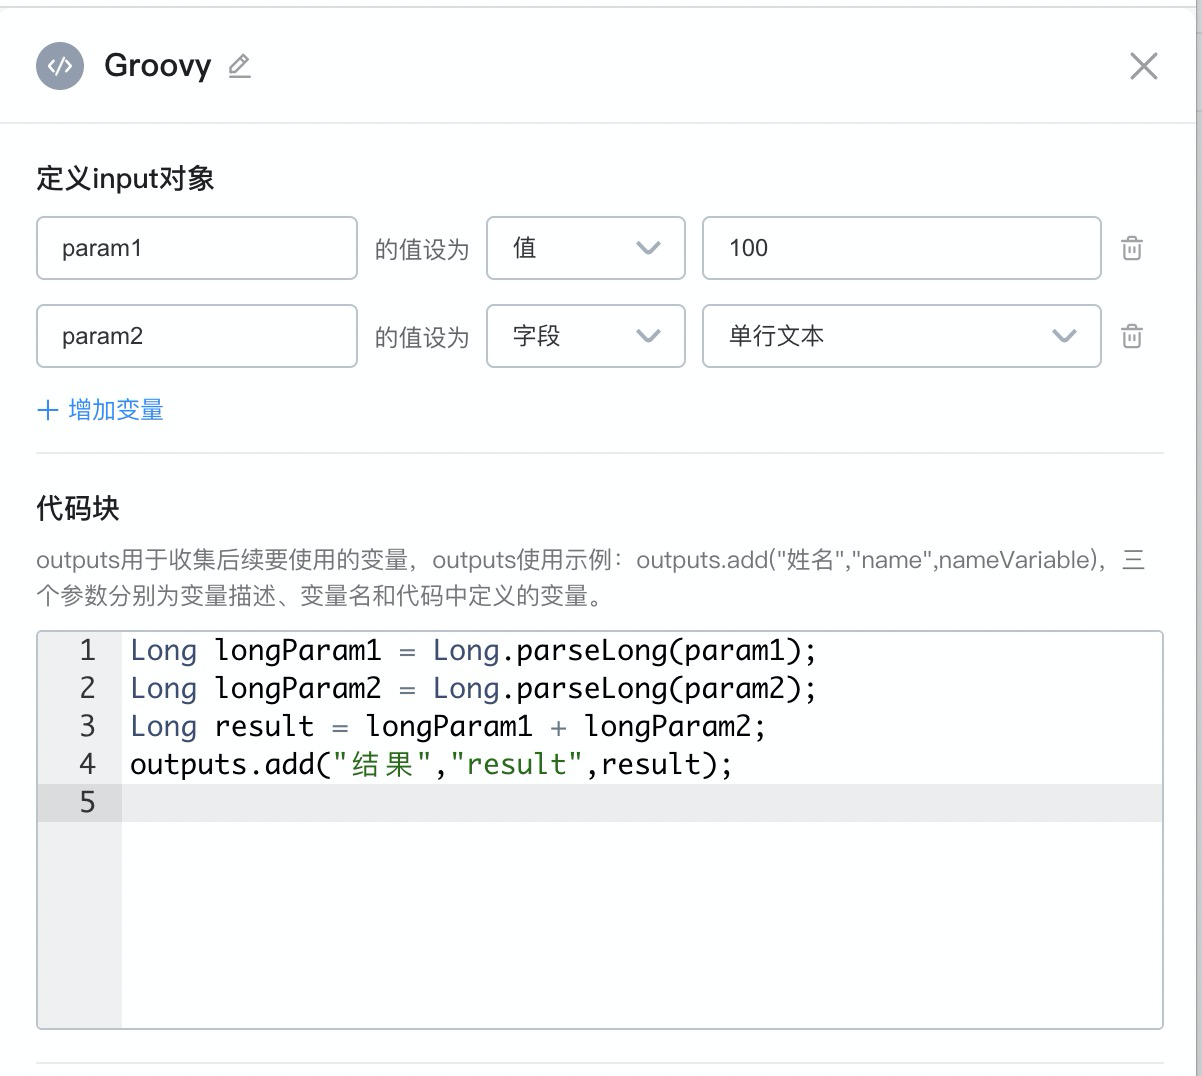Viewport: 1202px width, 1076px height.
Task: Click the plus icon beside 增加变量
Action: [x=47, y=410]
